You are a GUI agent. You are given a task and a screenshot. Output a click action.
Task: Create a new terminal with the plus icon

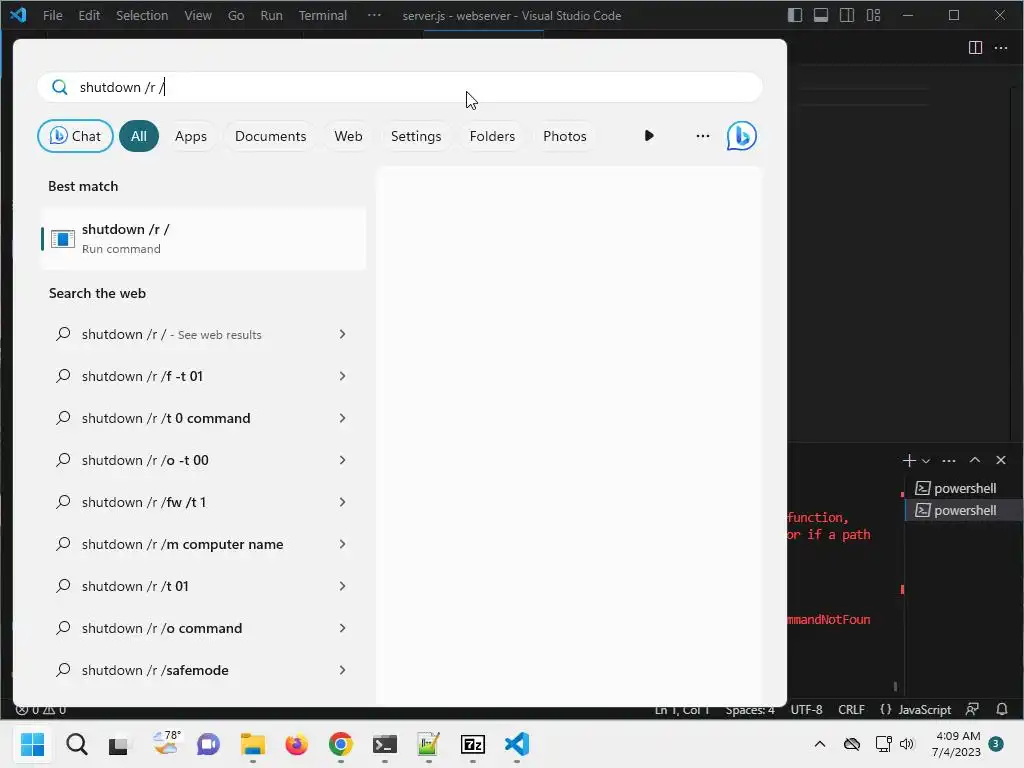click(x=908, y=460)
